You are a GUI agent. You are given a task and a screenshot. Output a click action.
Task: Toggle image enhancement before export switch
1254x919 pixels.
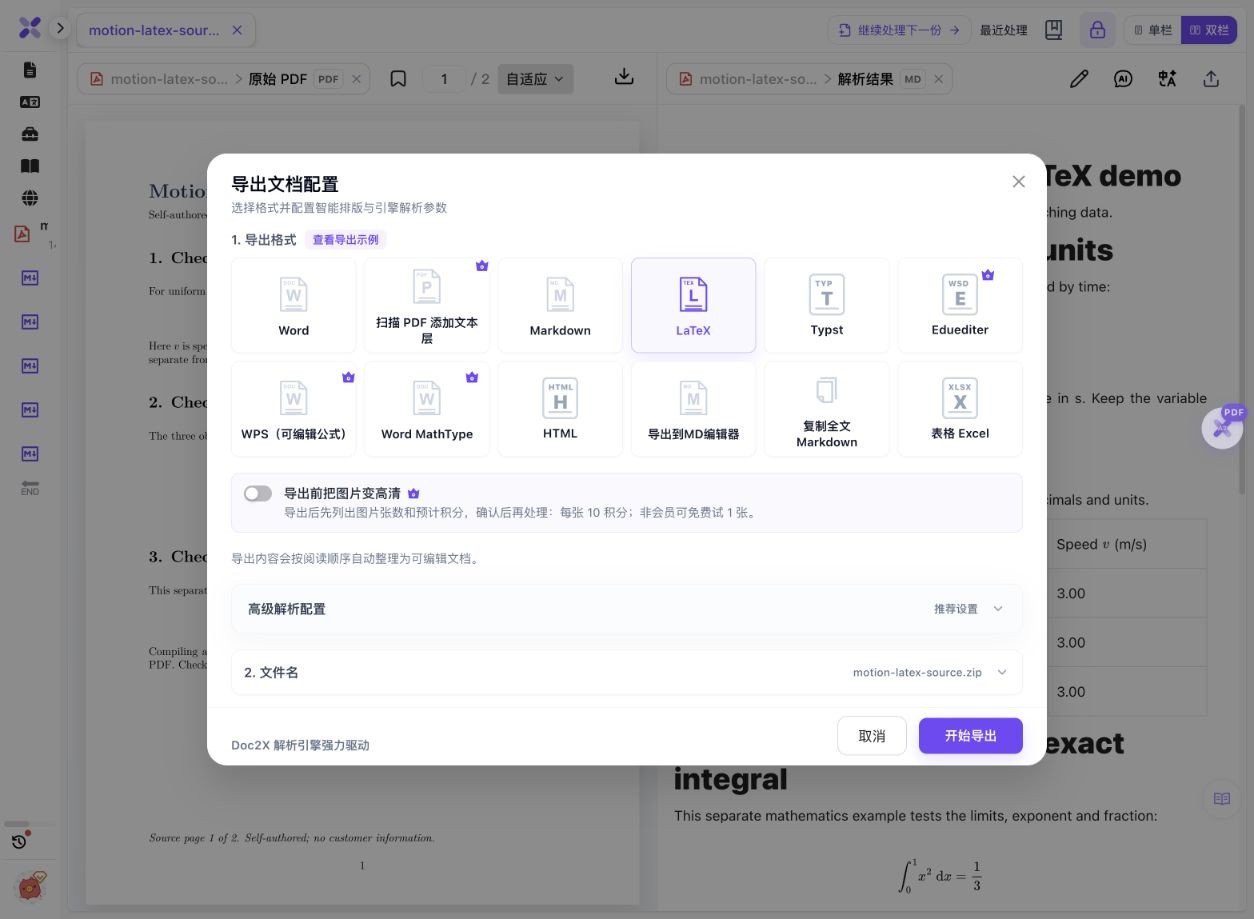coord(258,493)
